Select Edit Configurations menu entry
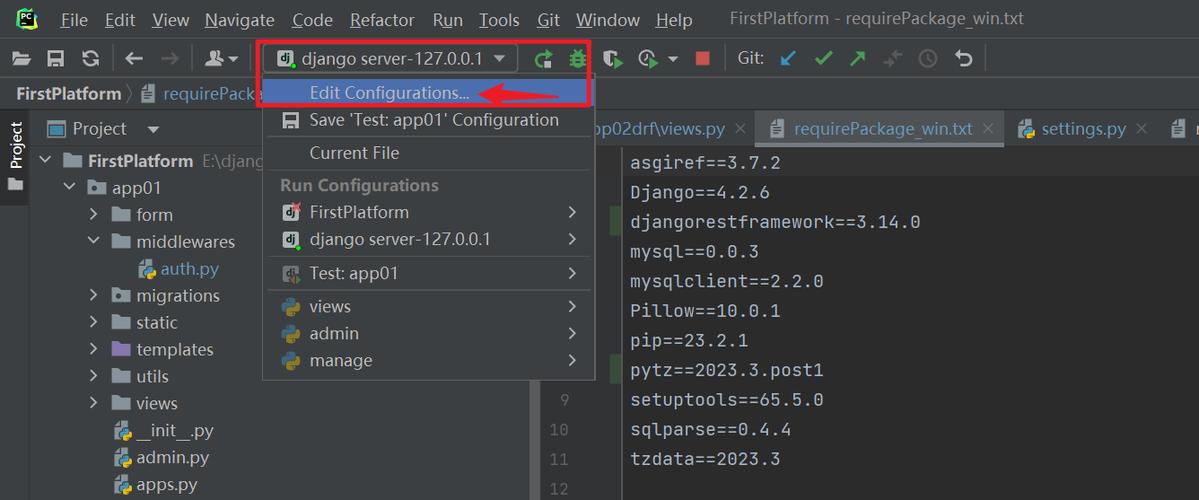Image resolution: width=1199 pixels, height=500 pixels. click(389, 93)
